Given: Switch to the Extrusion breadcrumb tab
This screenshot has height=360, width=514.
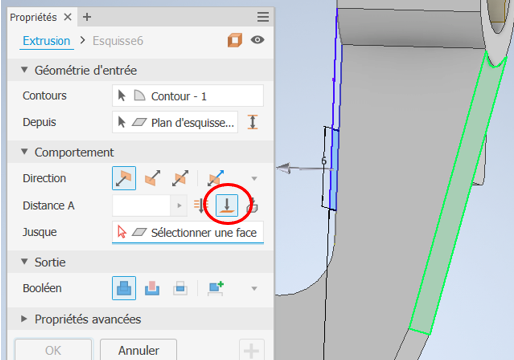Looking at the screenshot, I should 46,41.
